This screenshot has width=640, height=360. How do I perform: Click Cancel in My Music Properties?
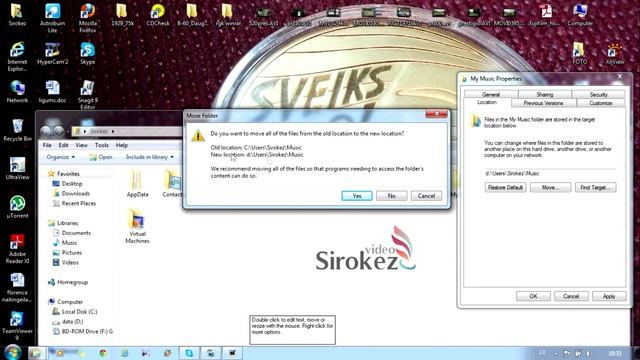click(571, 296)
